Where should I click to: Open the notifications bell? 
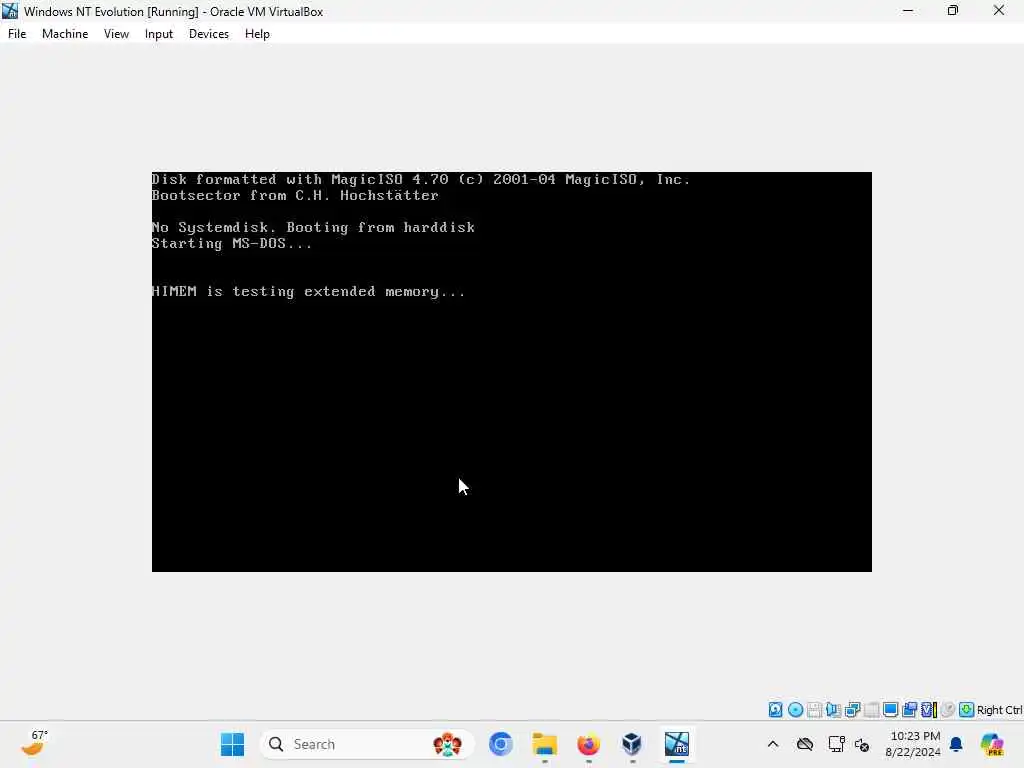[x=956, y=744]
